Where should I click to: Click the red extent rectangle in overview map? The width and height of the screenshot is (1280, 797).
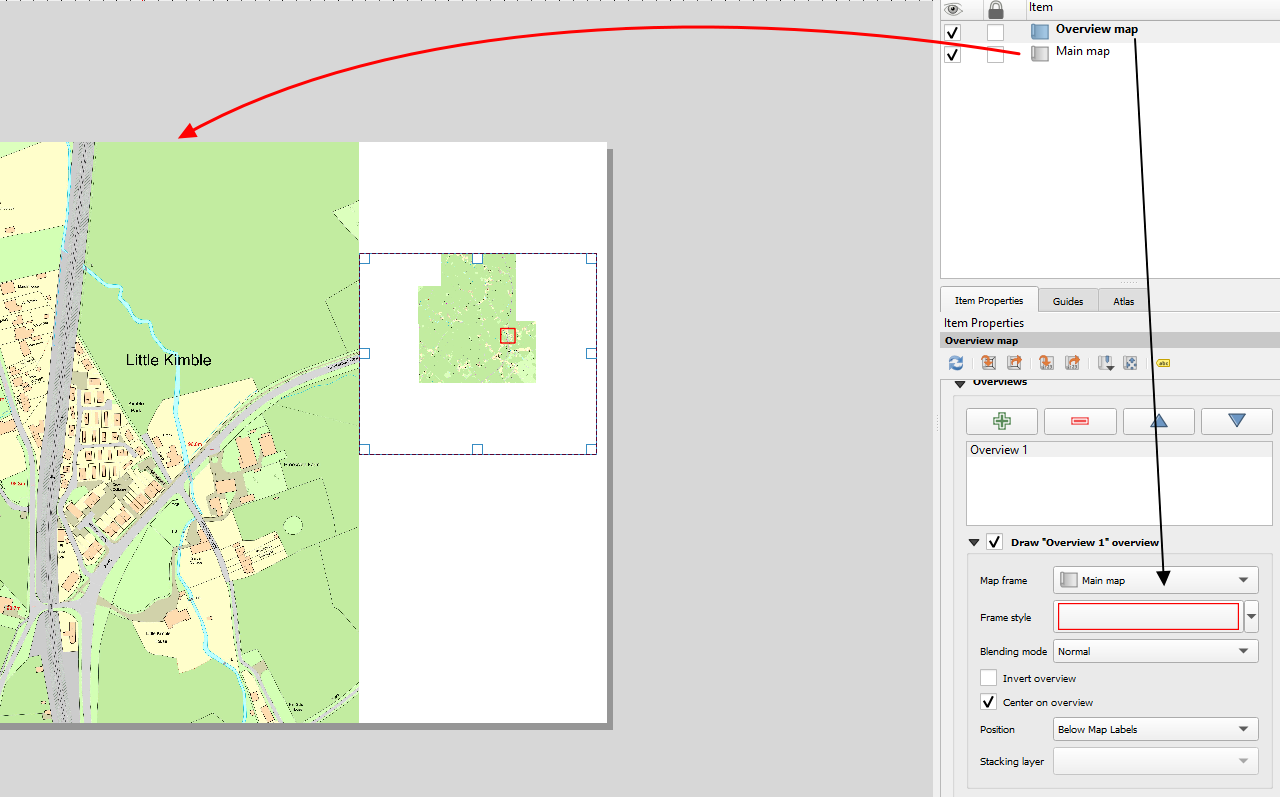pos(507,336)
